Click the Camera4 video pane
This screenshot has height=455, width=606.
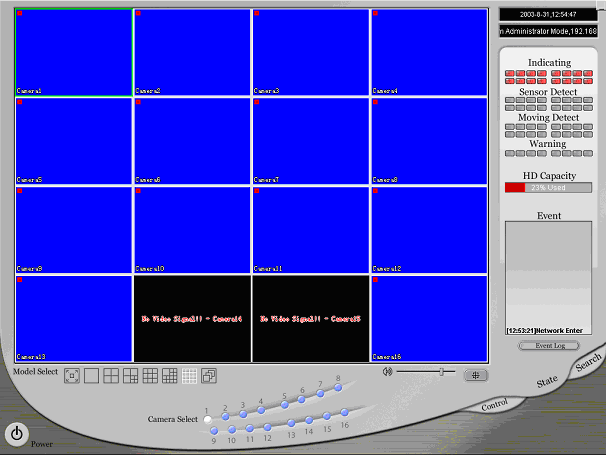tap(429, 52)
